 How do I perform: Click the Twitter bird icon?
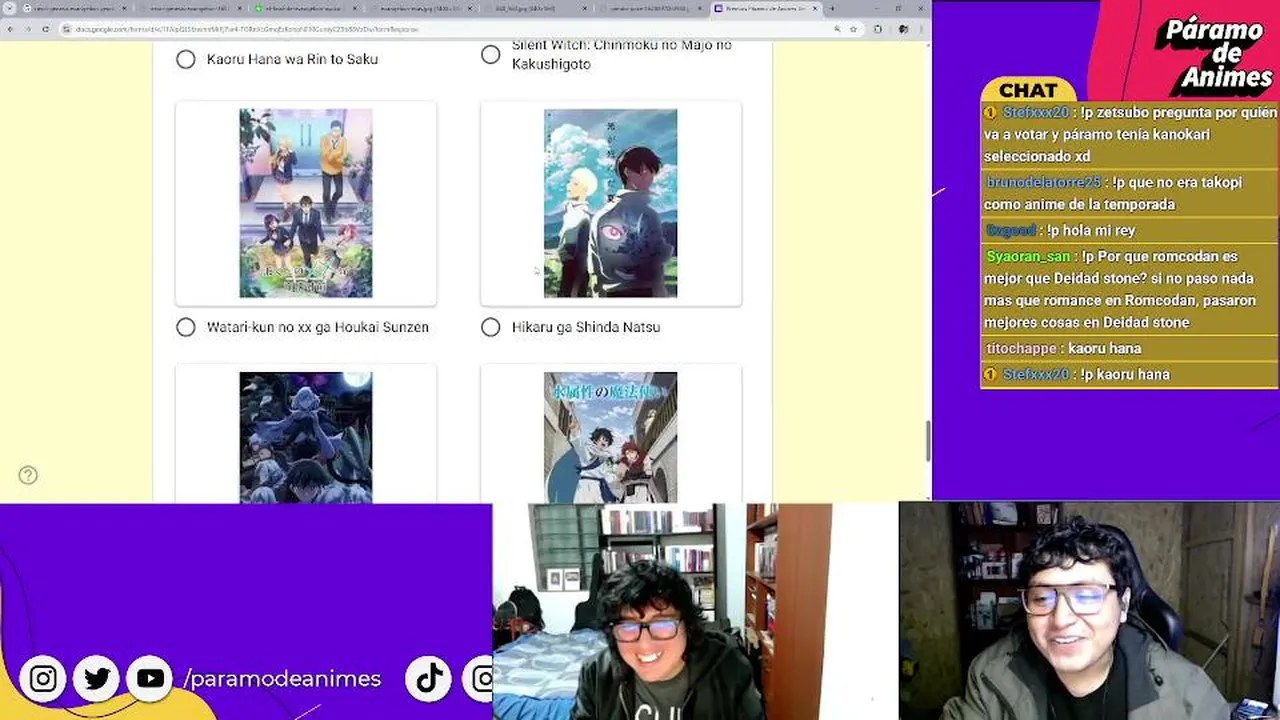(97, 679)
